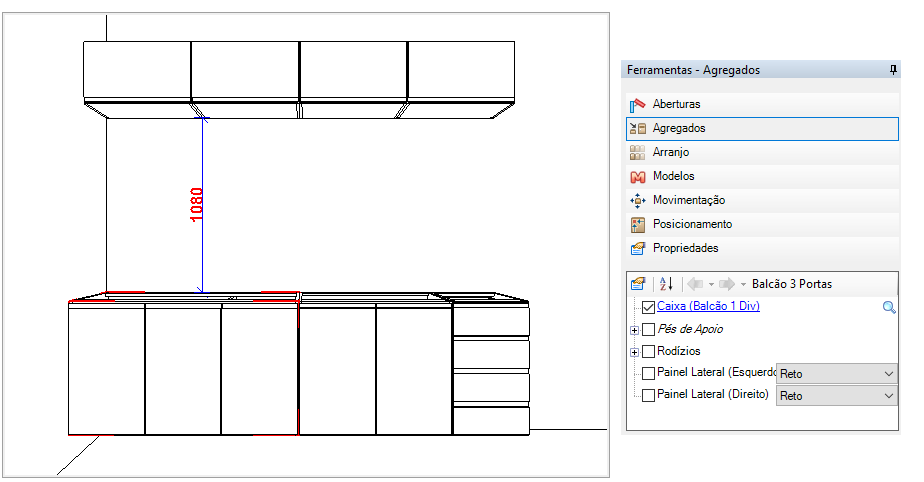The image size is (924, 482).
Task: Open the Movimentação tools section
Action: tap(762, 200)
